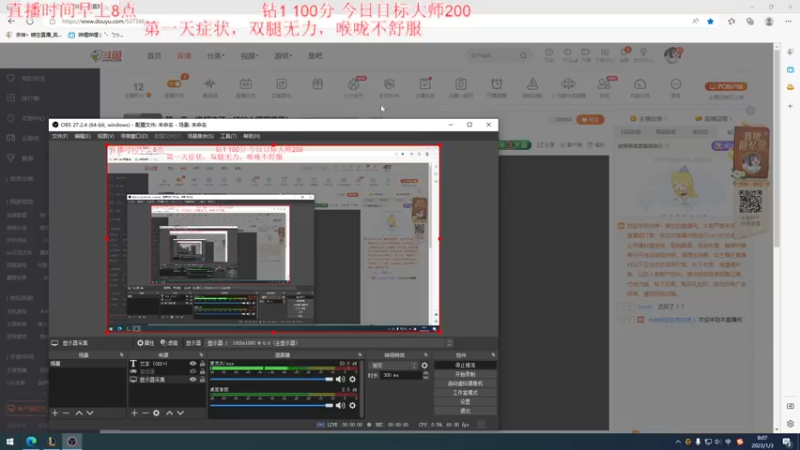
Task: Open the 停靠窗口(D) menu in OBS
Action: tap(134, 136)
